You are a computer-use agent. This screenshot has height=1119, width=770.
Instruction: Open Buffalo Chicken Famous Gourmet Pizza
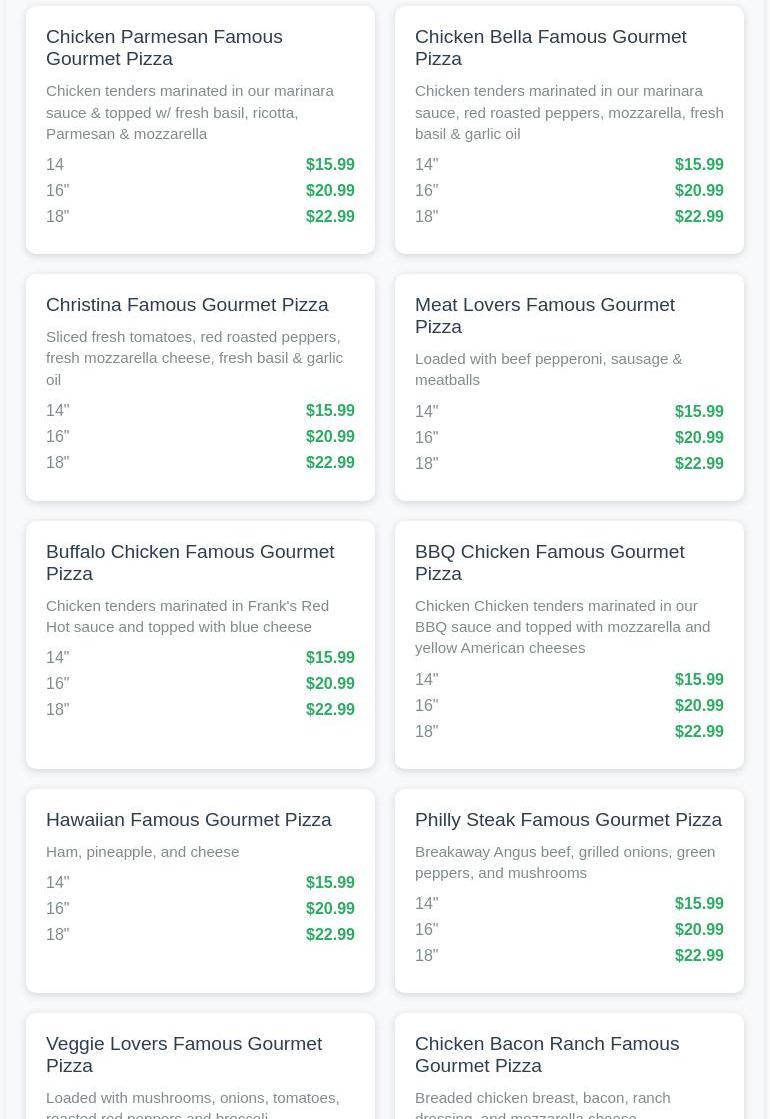(x=190, y=562)
